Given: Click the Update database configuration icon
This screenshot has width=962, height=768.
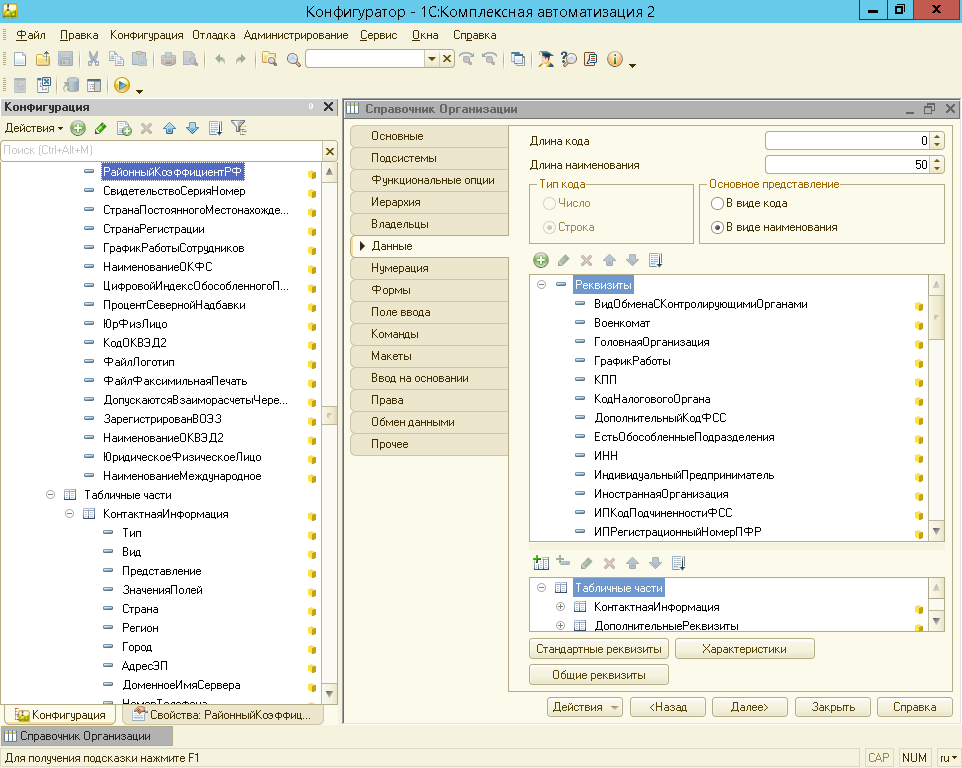Looking at the screenshot, I should click(71, 85).
